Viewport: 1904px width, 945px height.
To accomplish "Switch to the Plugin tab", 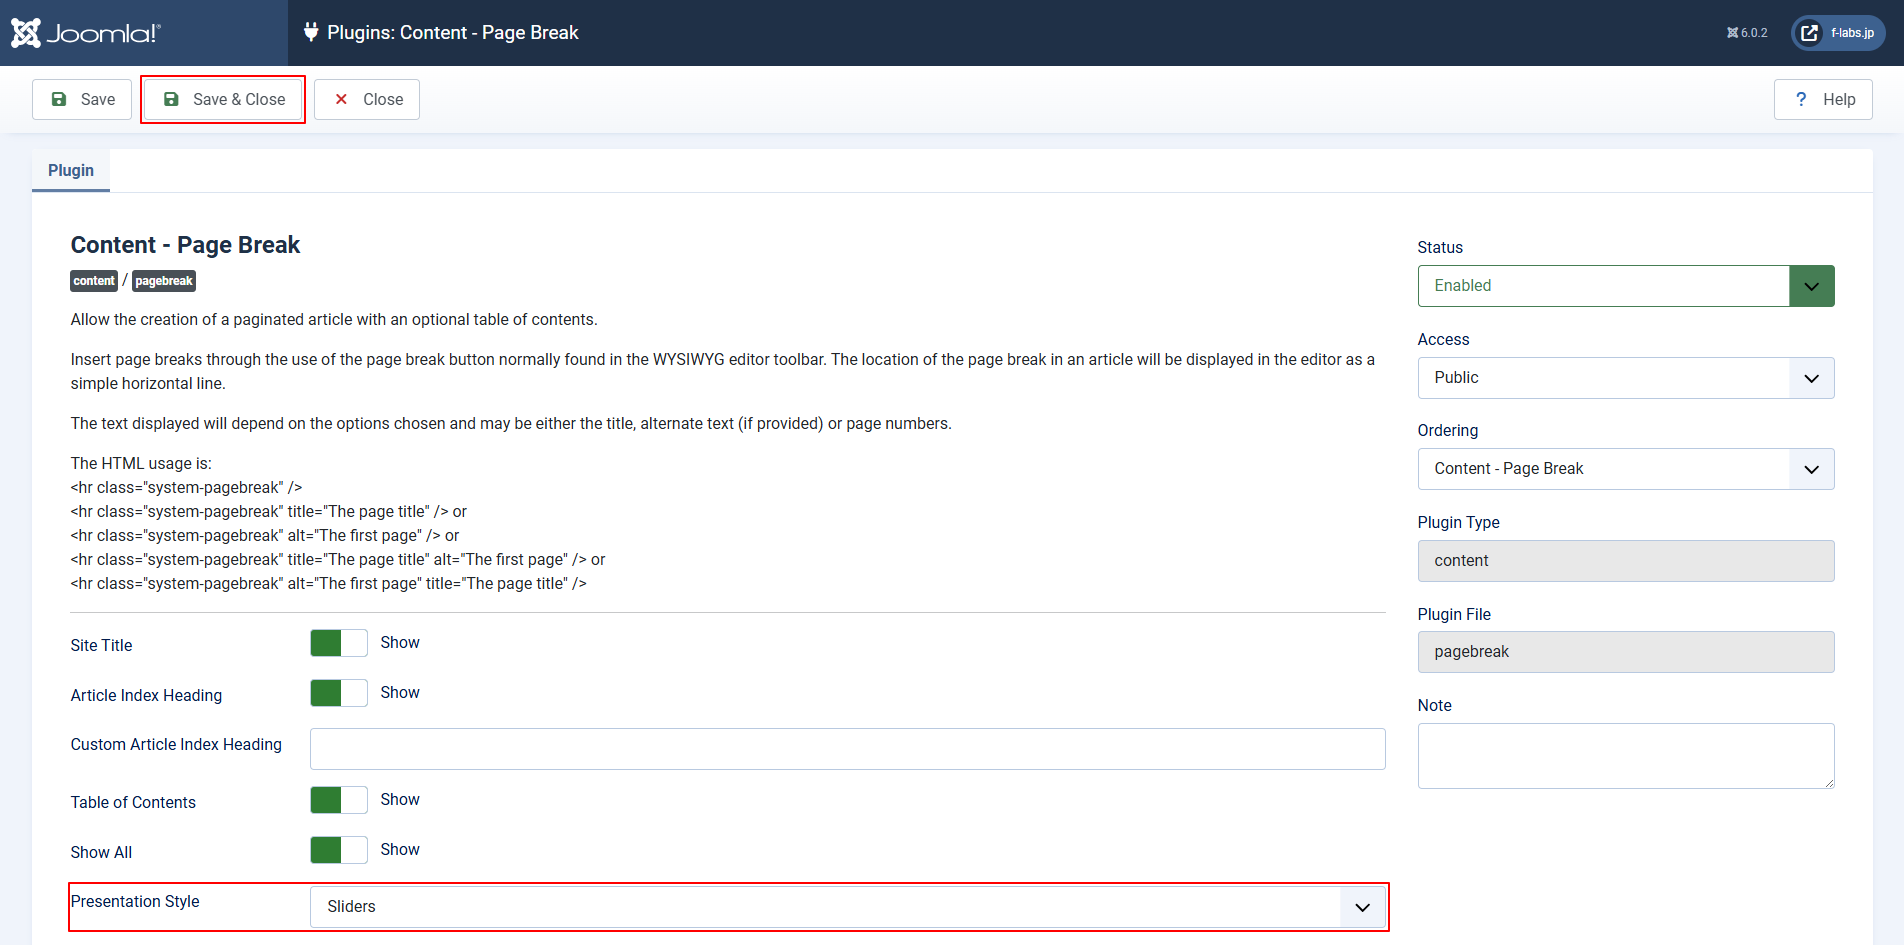I will [71, 171].
